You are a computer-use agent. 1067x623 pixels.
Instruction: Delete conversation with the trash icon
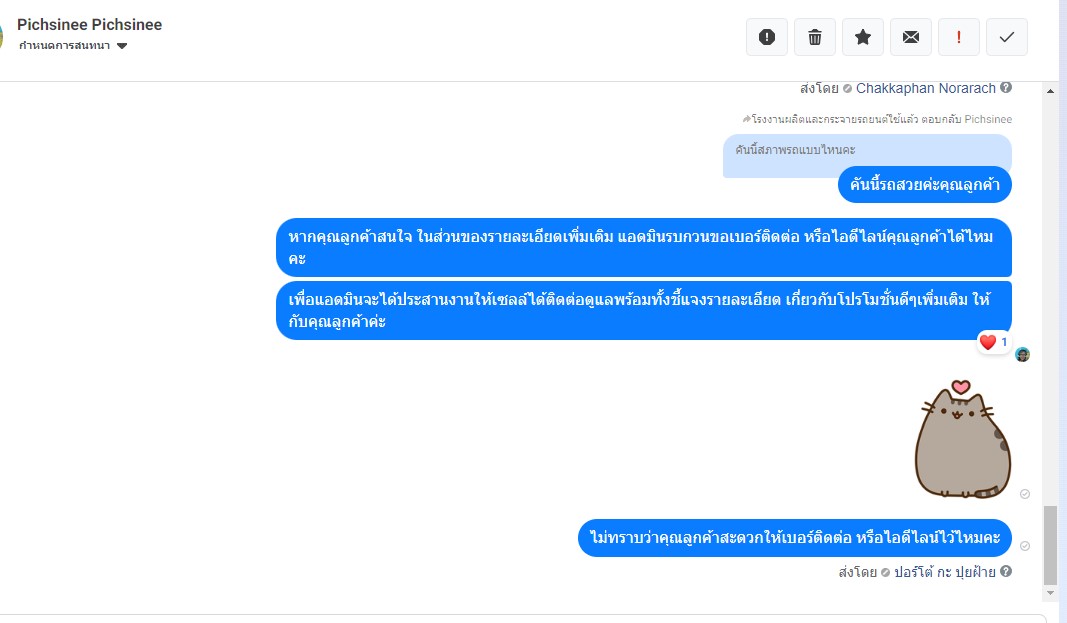(x=815, y=37)
